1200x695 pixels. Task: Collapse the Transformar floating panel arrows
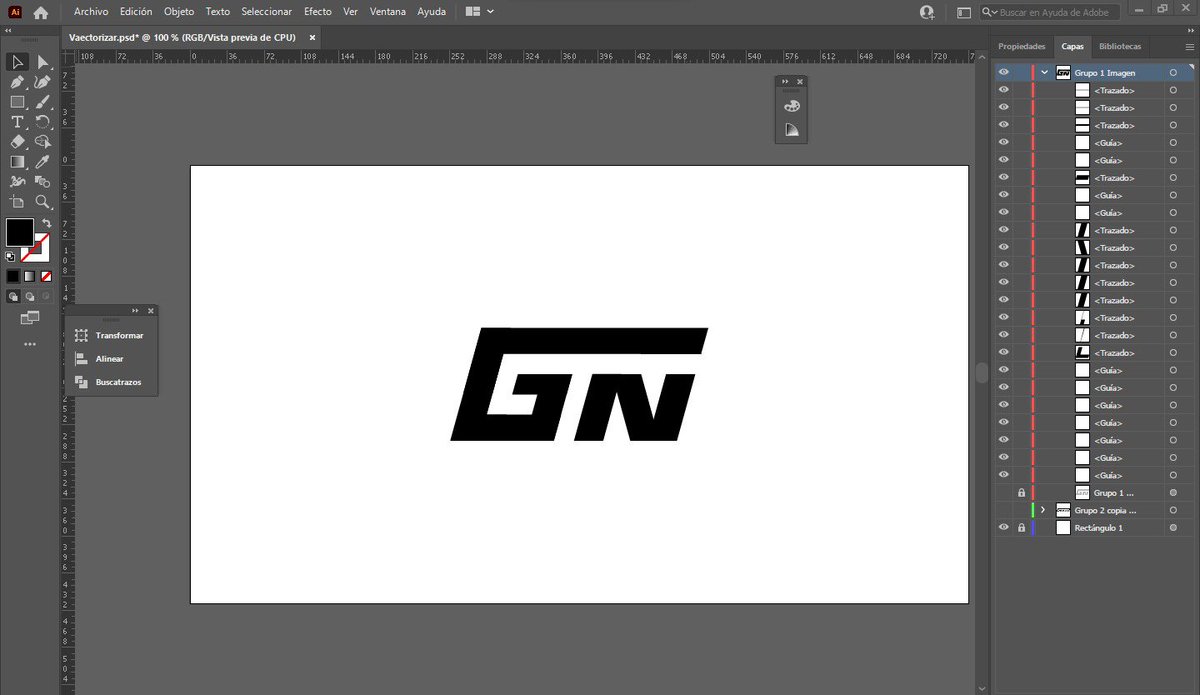click(135, 311)
